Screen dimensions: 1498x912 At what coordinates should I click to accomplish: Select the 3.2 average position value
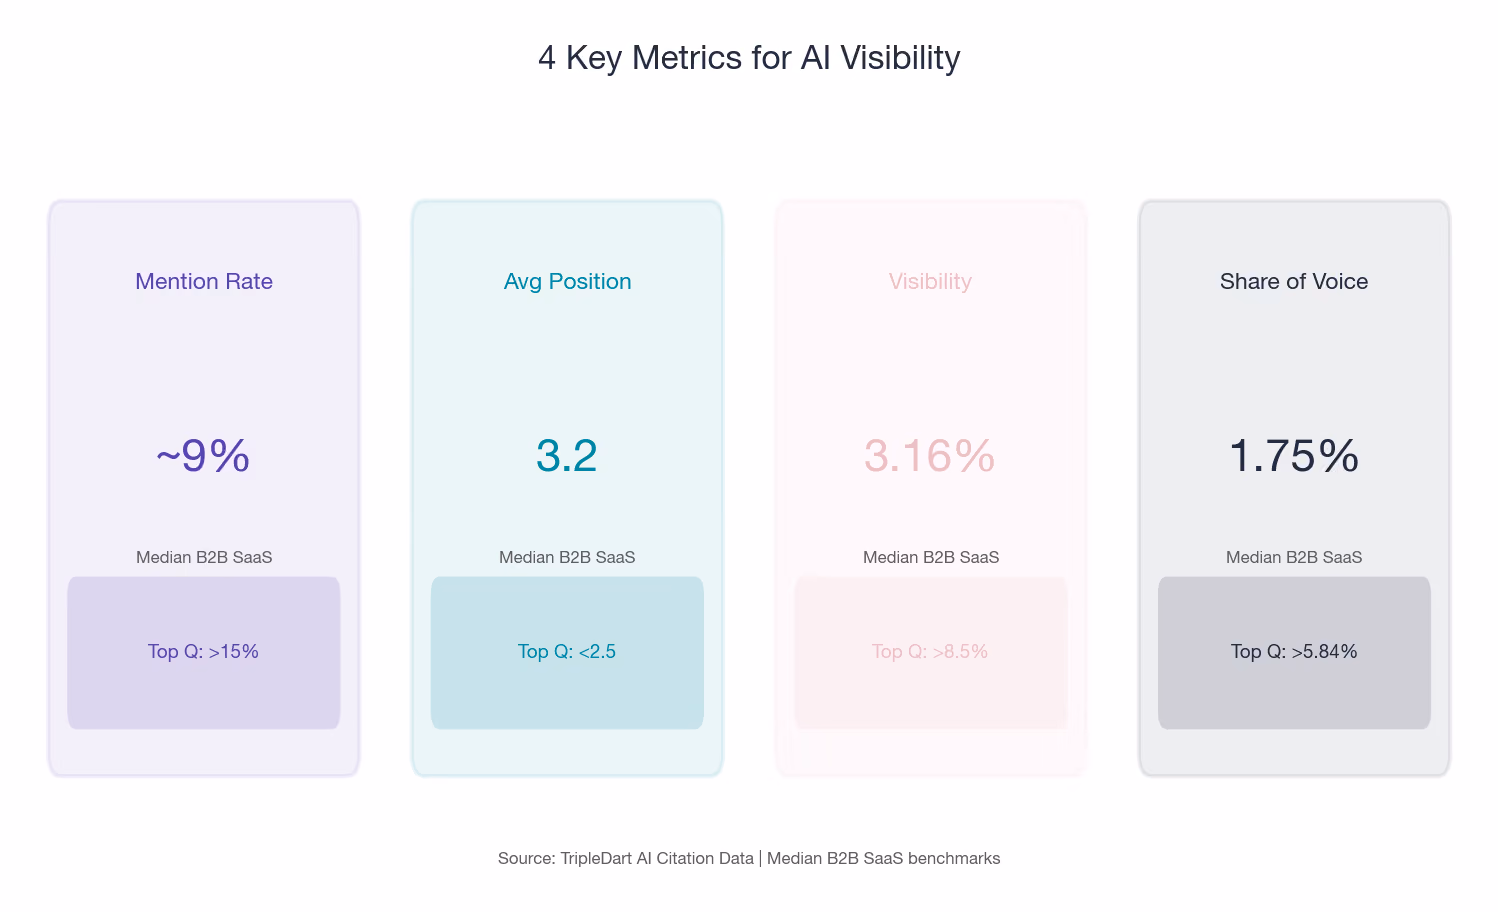click(567, 456)
